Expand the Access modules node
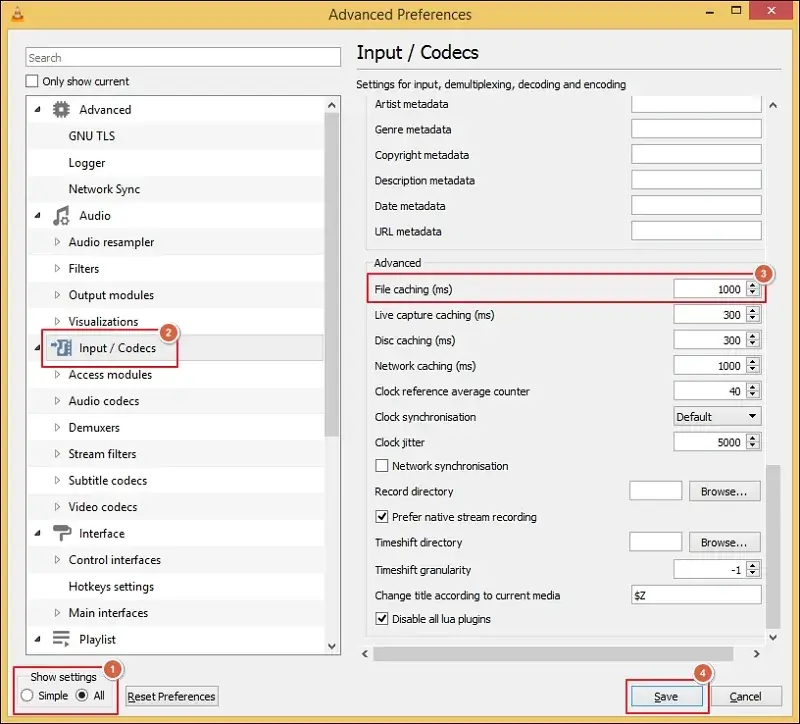The height and width of the screenshot is (724, 800). (x=57, y=375)
